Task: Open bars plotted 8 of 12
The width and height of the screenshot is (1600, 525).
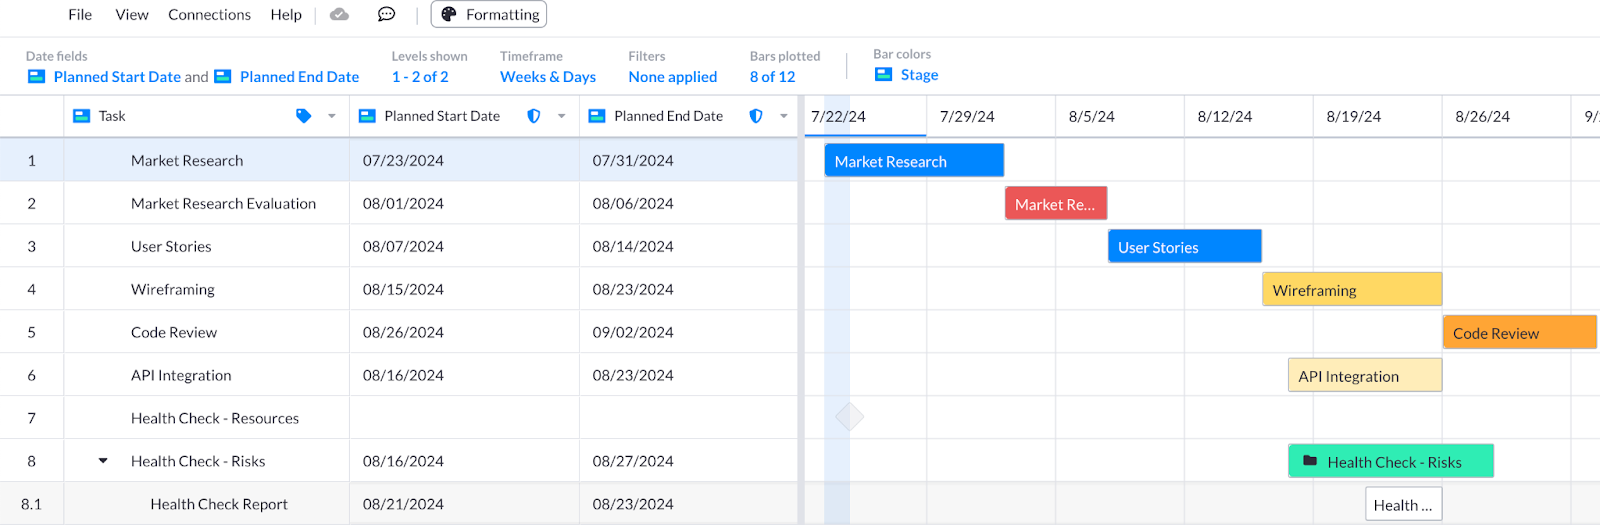Action: tap(773, 77)
